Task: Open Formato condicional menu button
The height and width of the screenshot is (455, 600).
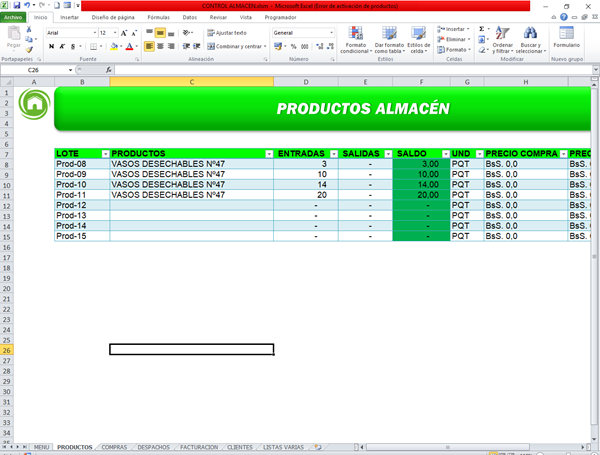Action: coord(356,40)
